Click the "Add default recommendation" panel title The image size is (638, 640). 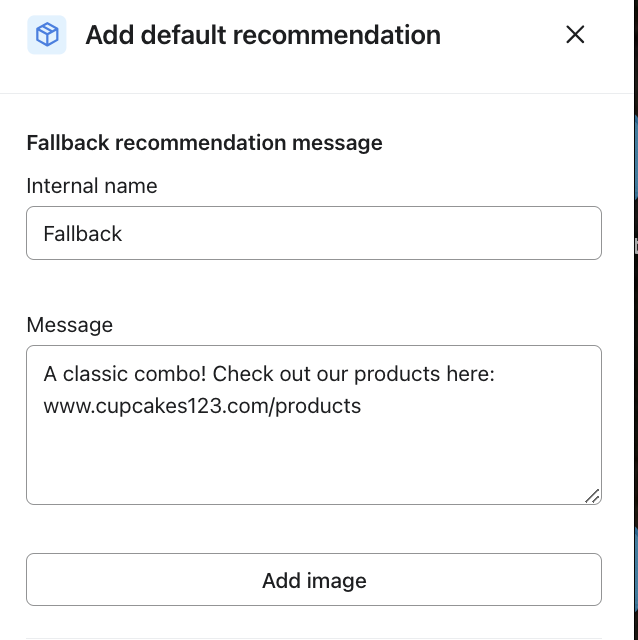tap(263, 35)
